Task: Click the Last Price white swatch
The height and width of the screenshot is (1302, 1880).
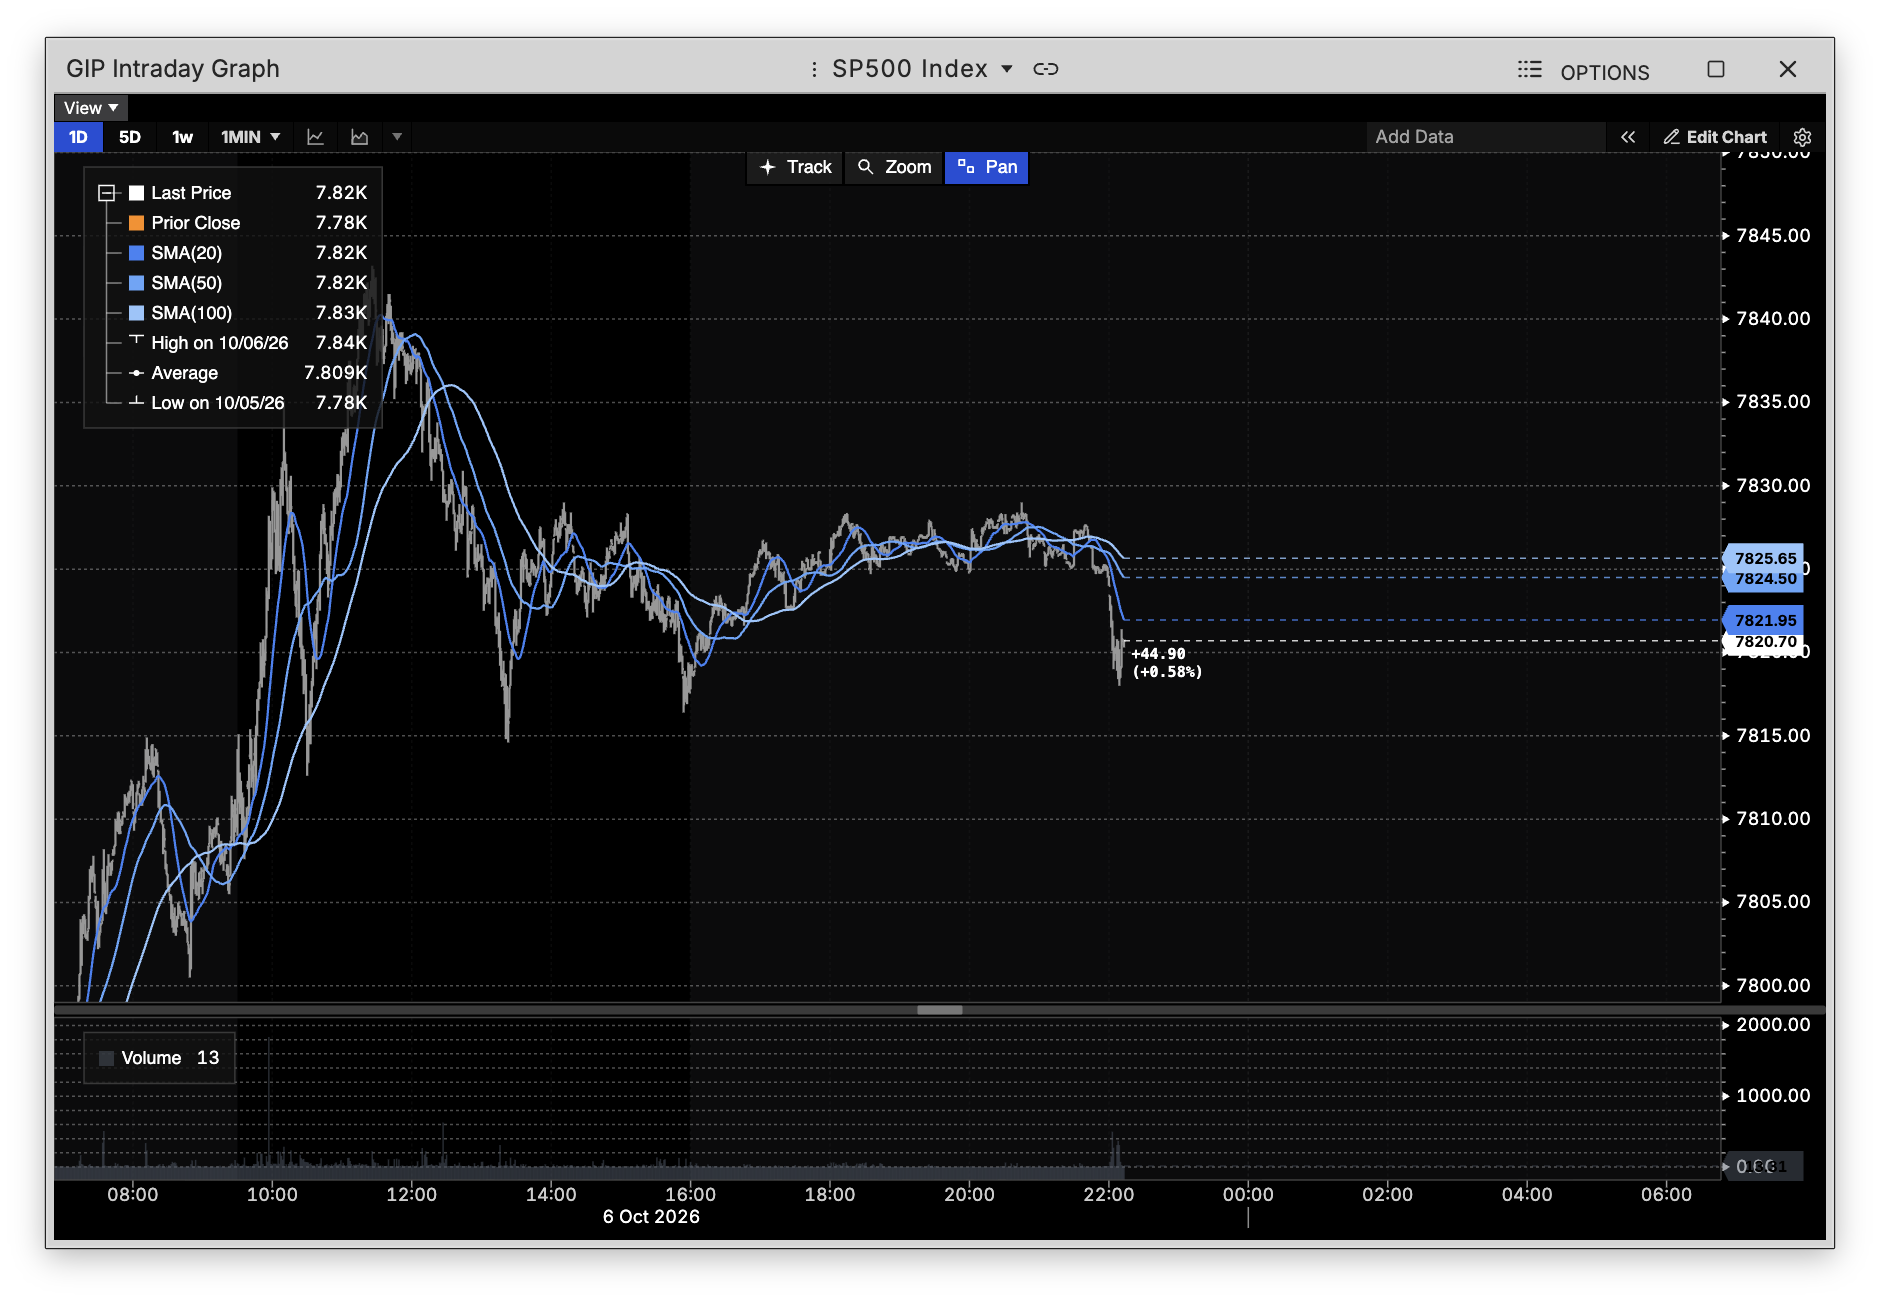Action: tap(137, 193)
